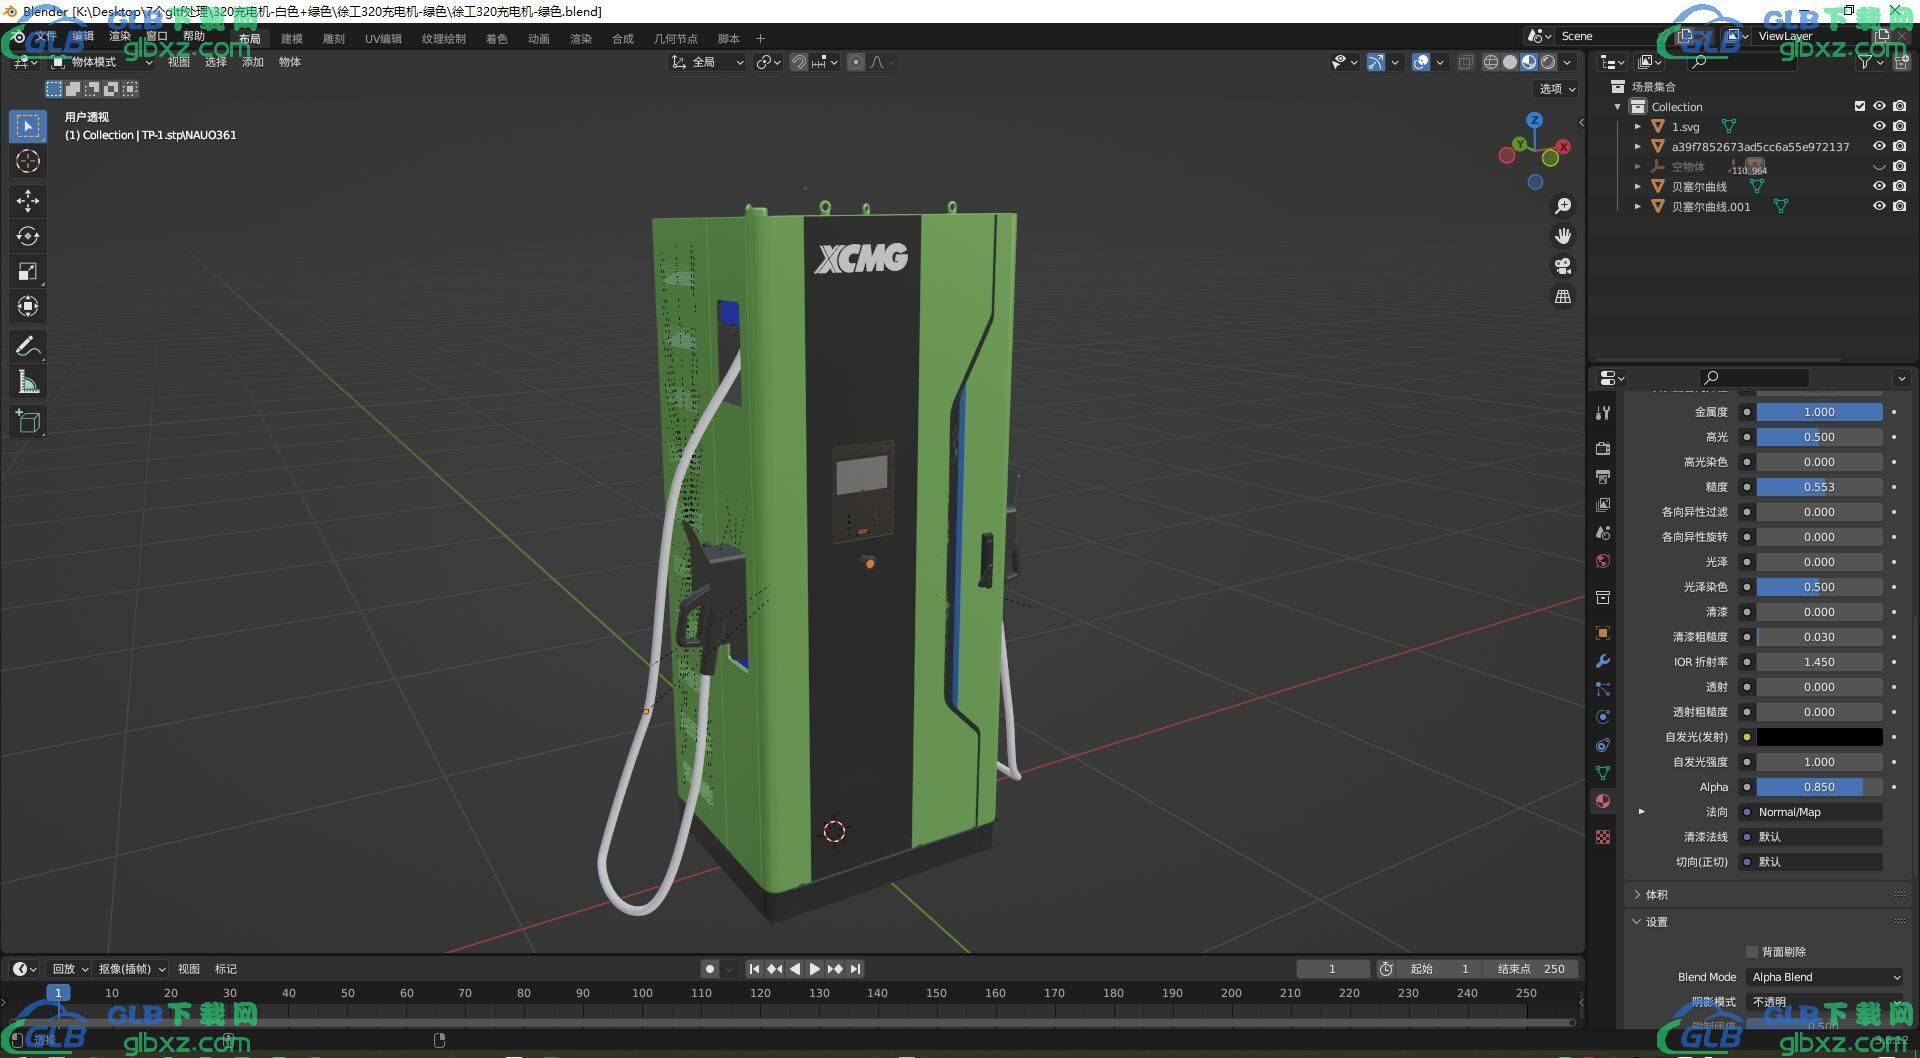Image resolution: width=1920 pixels, height=1058 pixels.
Task: Open the 自发光(发射) black color swatch
Action: click(1819, 737)
